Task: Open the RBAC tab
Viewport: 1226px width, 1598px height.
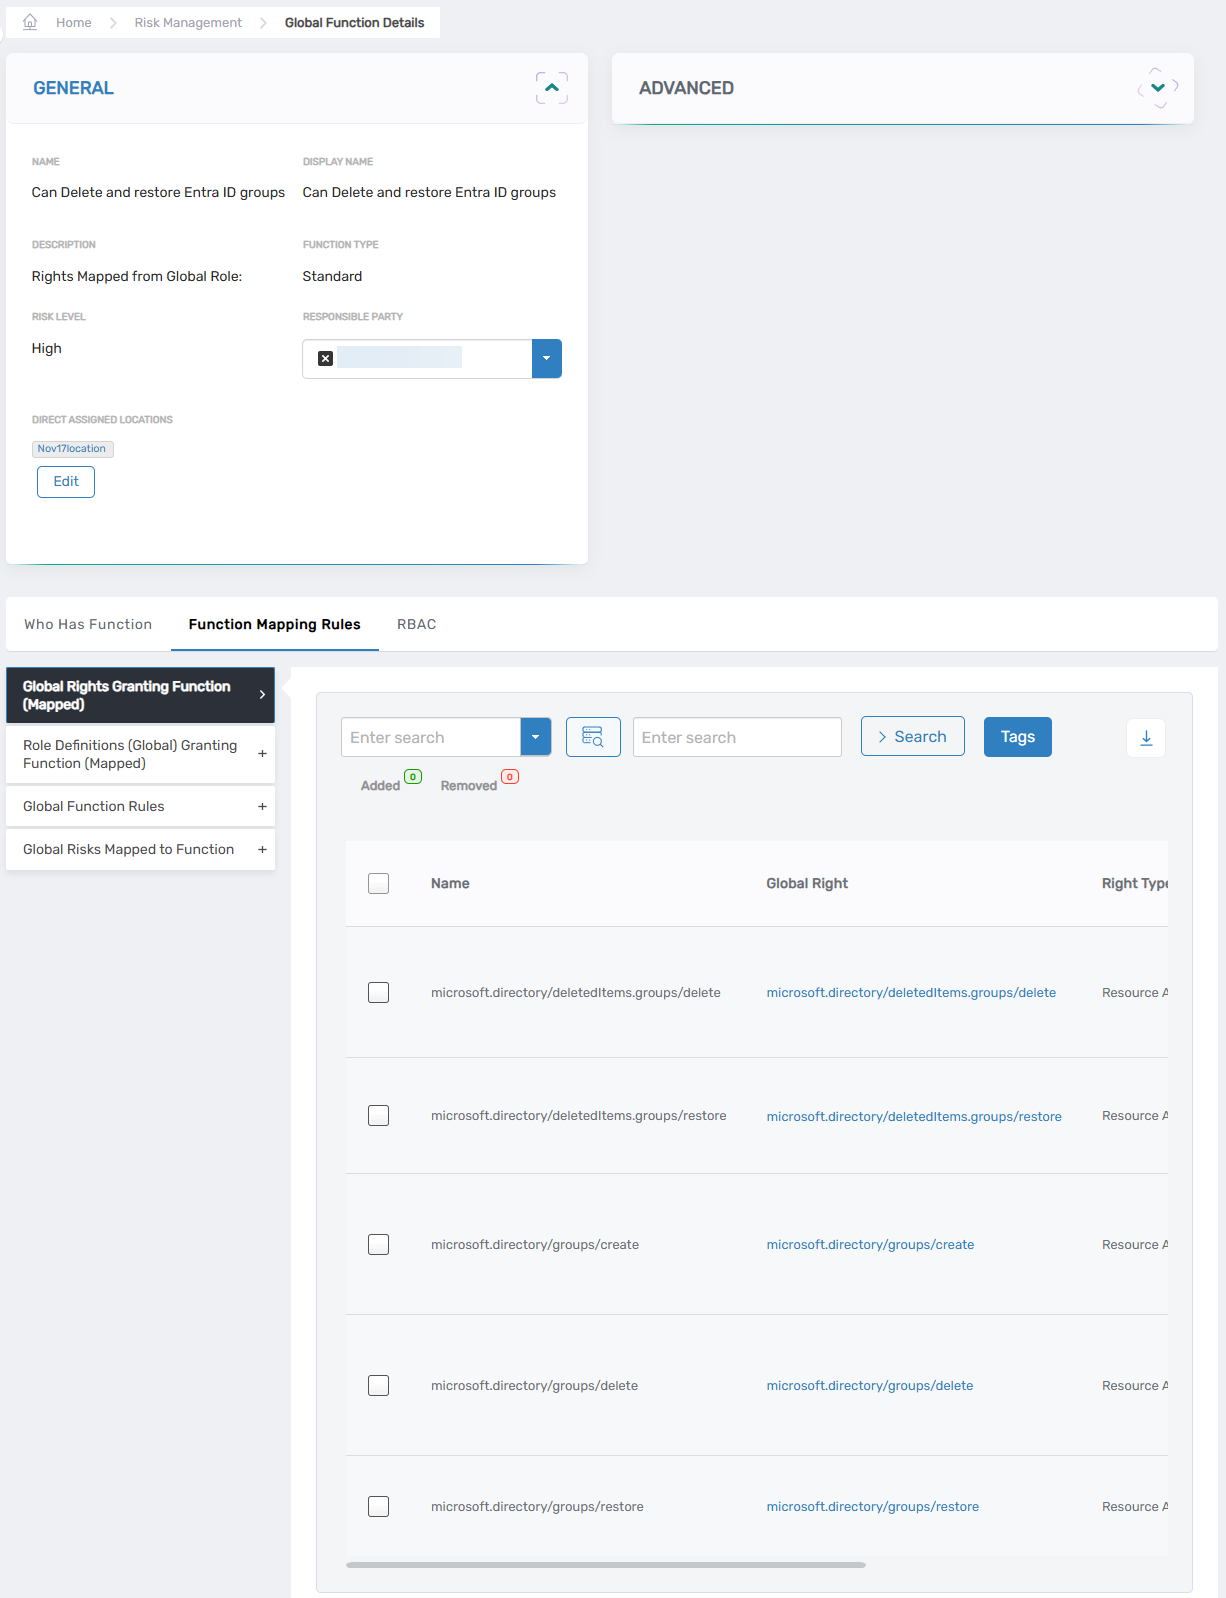Action: tap(416, 624)
